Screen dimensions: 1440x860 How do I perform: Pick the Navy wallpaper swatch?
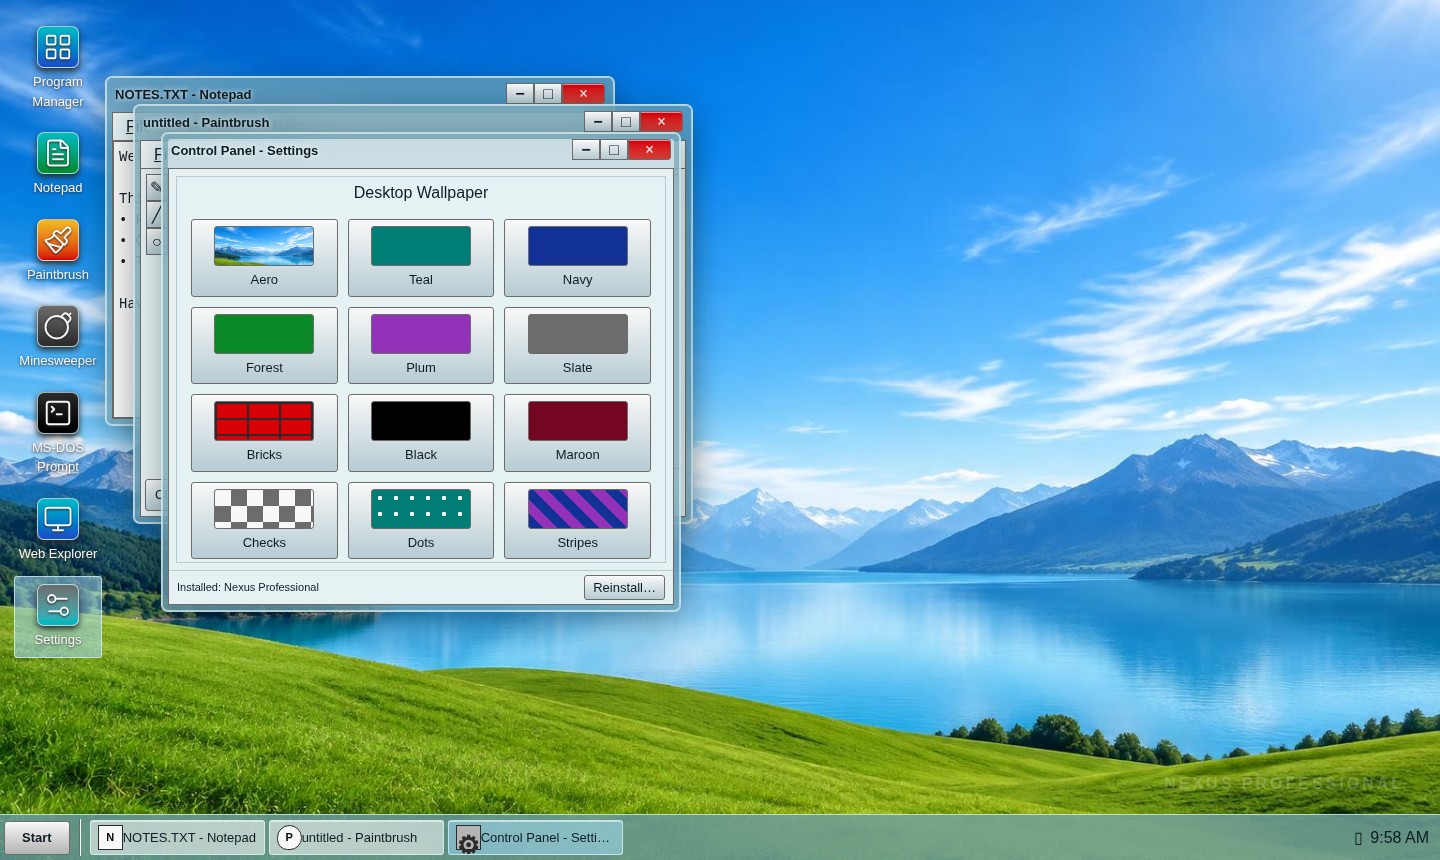click(x=577, y=258)
